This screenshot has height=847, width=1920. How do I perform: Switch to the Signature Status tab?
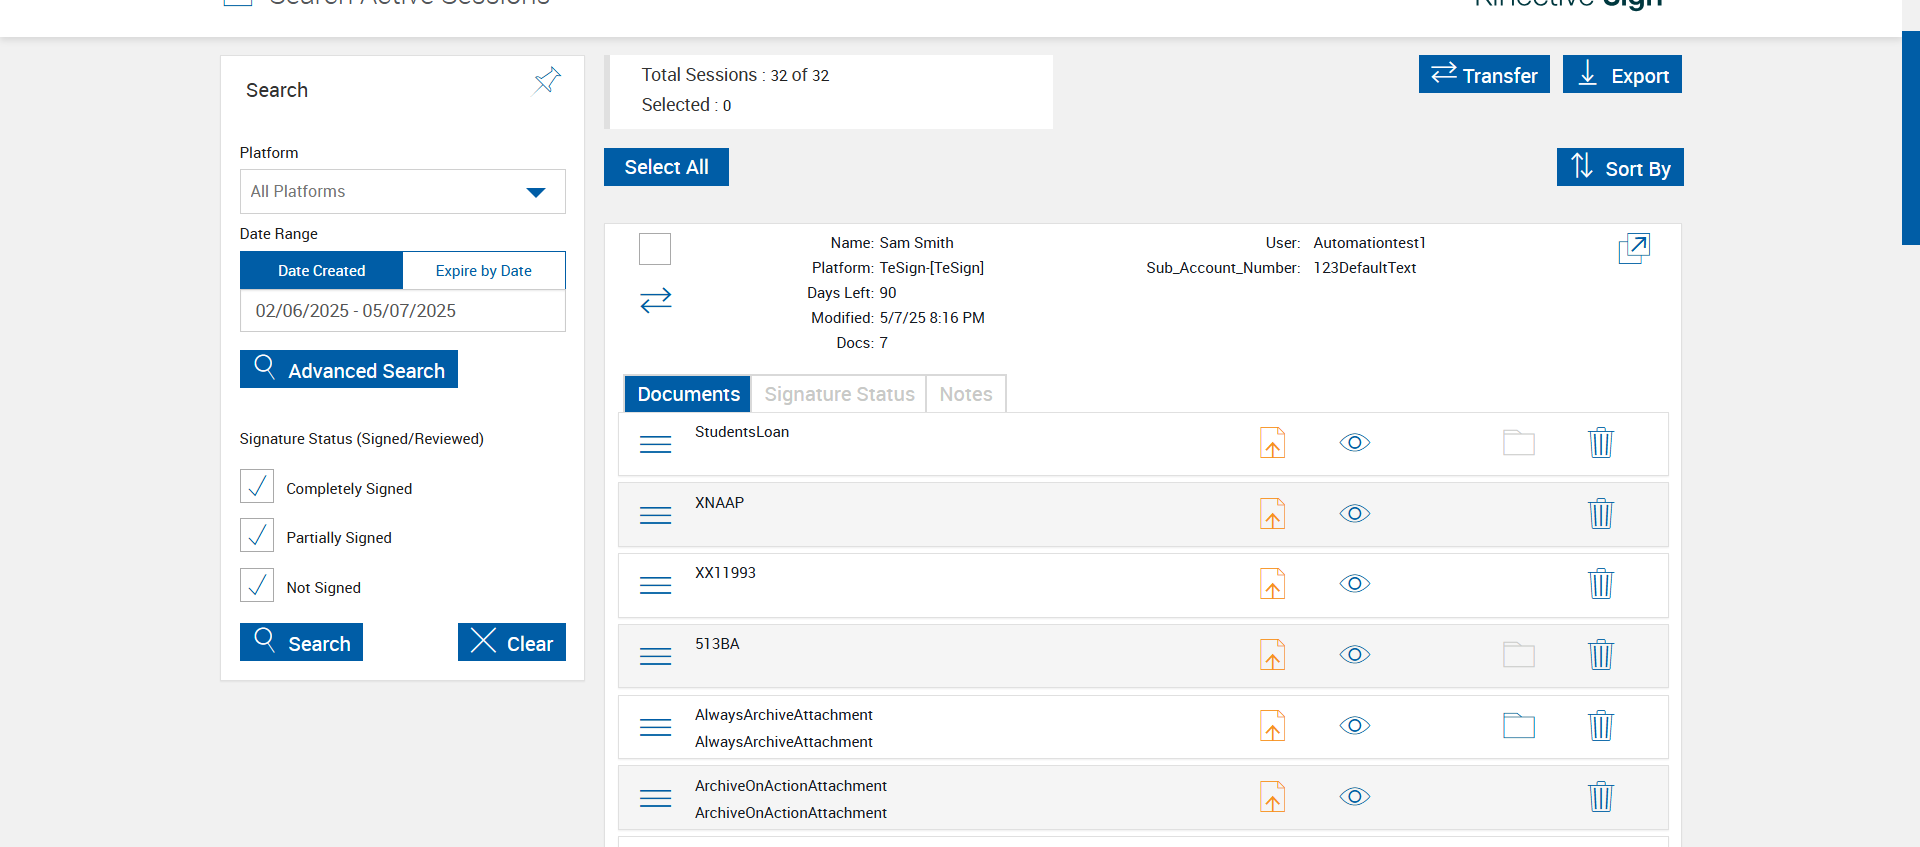click(x=839, y=394)
